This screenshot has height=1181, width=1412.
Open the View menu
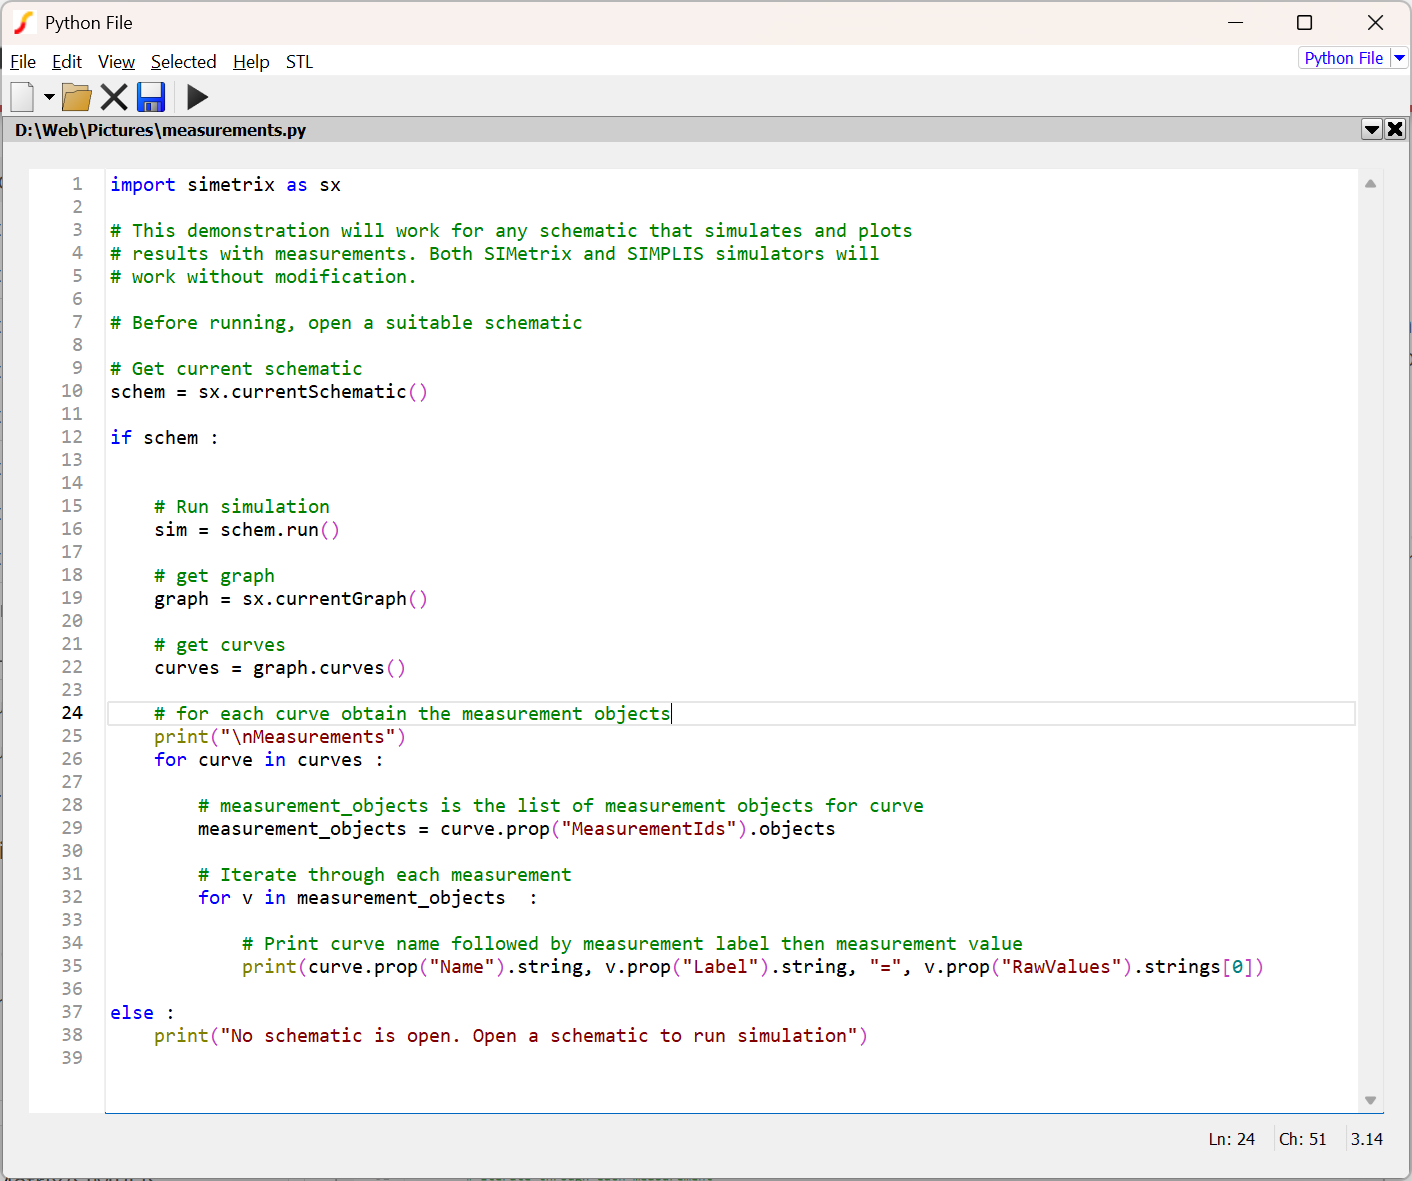tap(116, 62)
